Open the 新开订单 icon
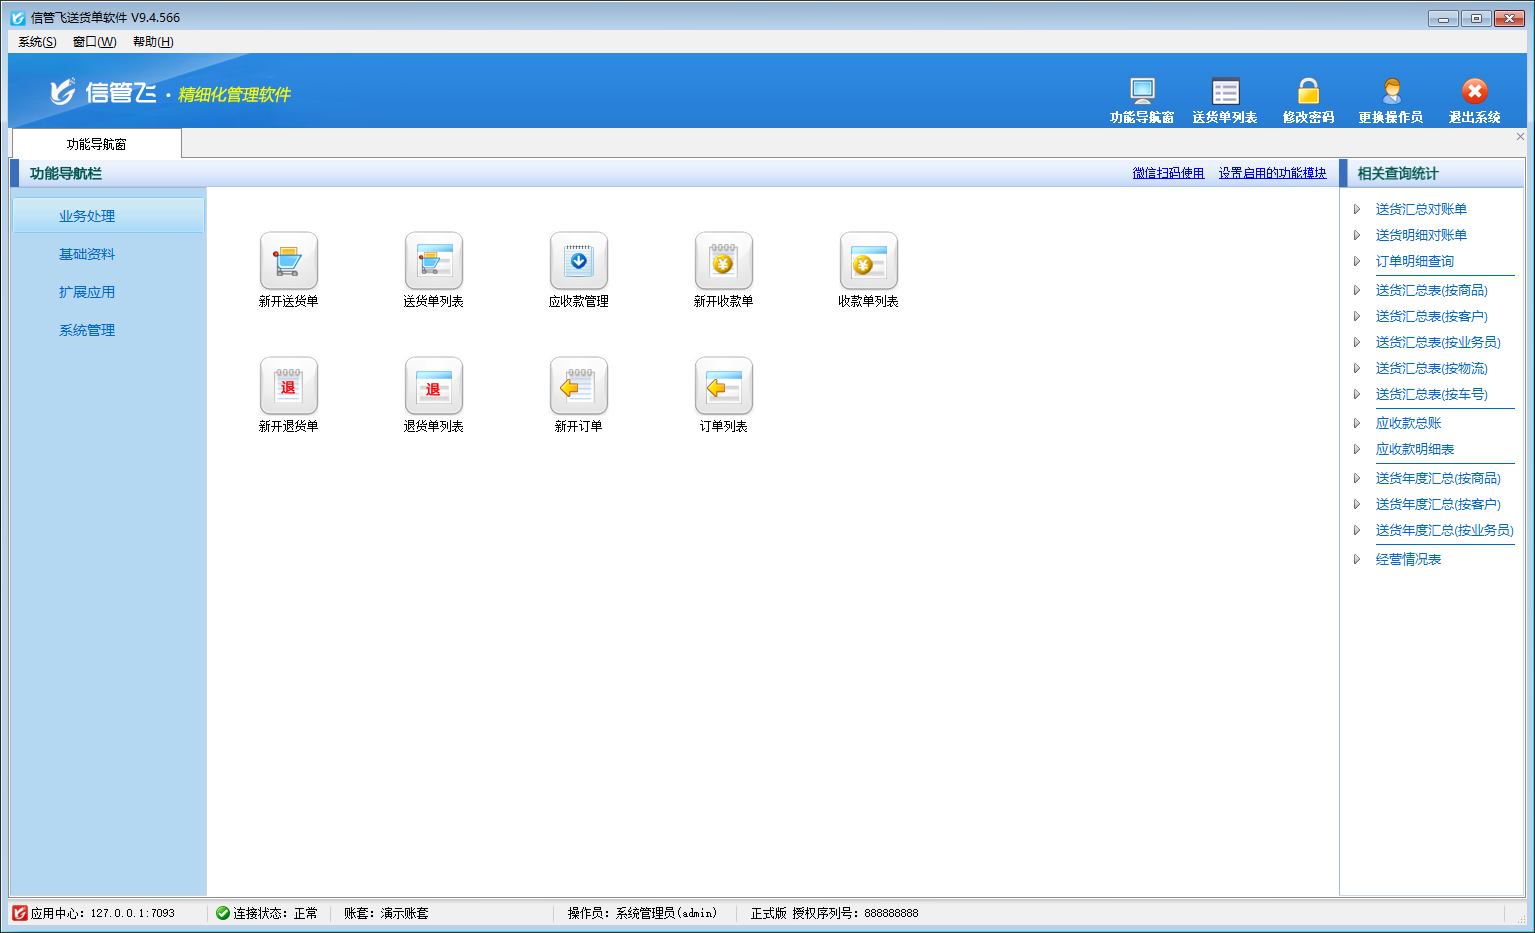This screenshot has width=1535, height=933. [x=578, y=386]
